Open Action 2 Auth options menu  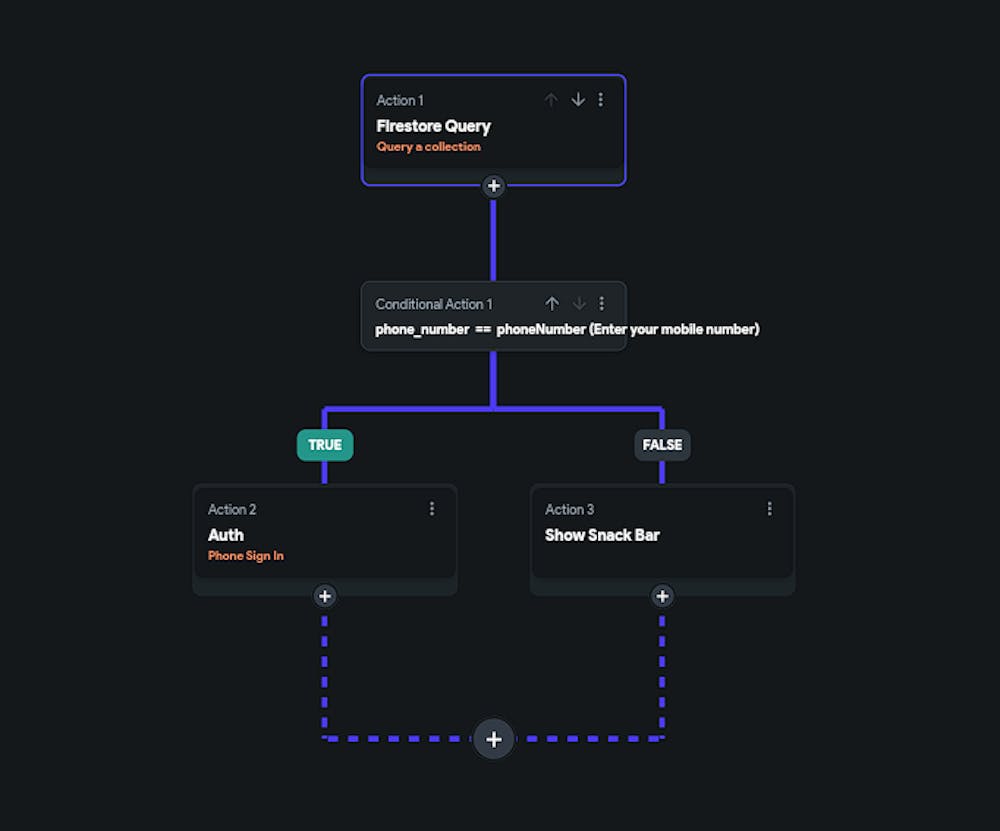click(x=432, y=509)
